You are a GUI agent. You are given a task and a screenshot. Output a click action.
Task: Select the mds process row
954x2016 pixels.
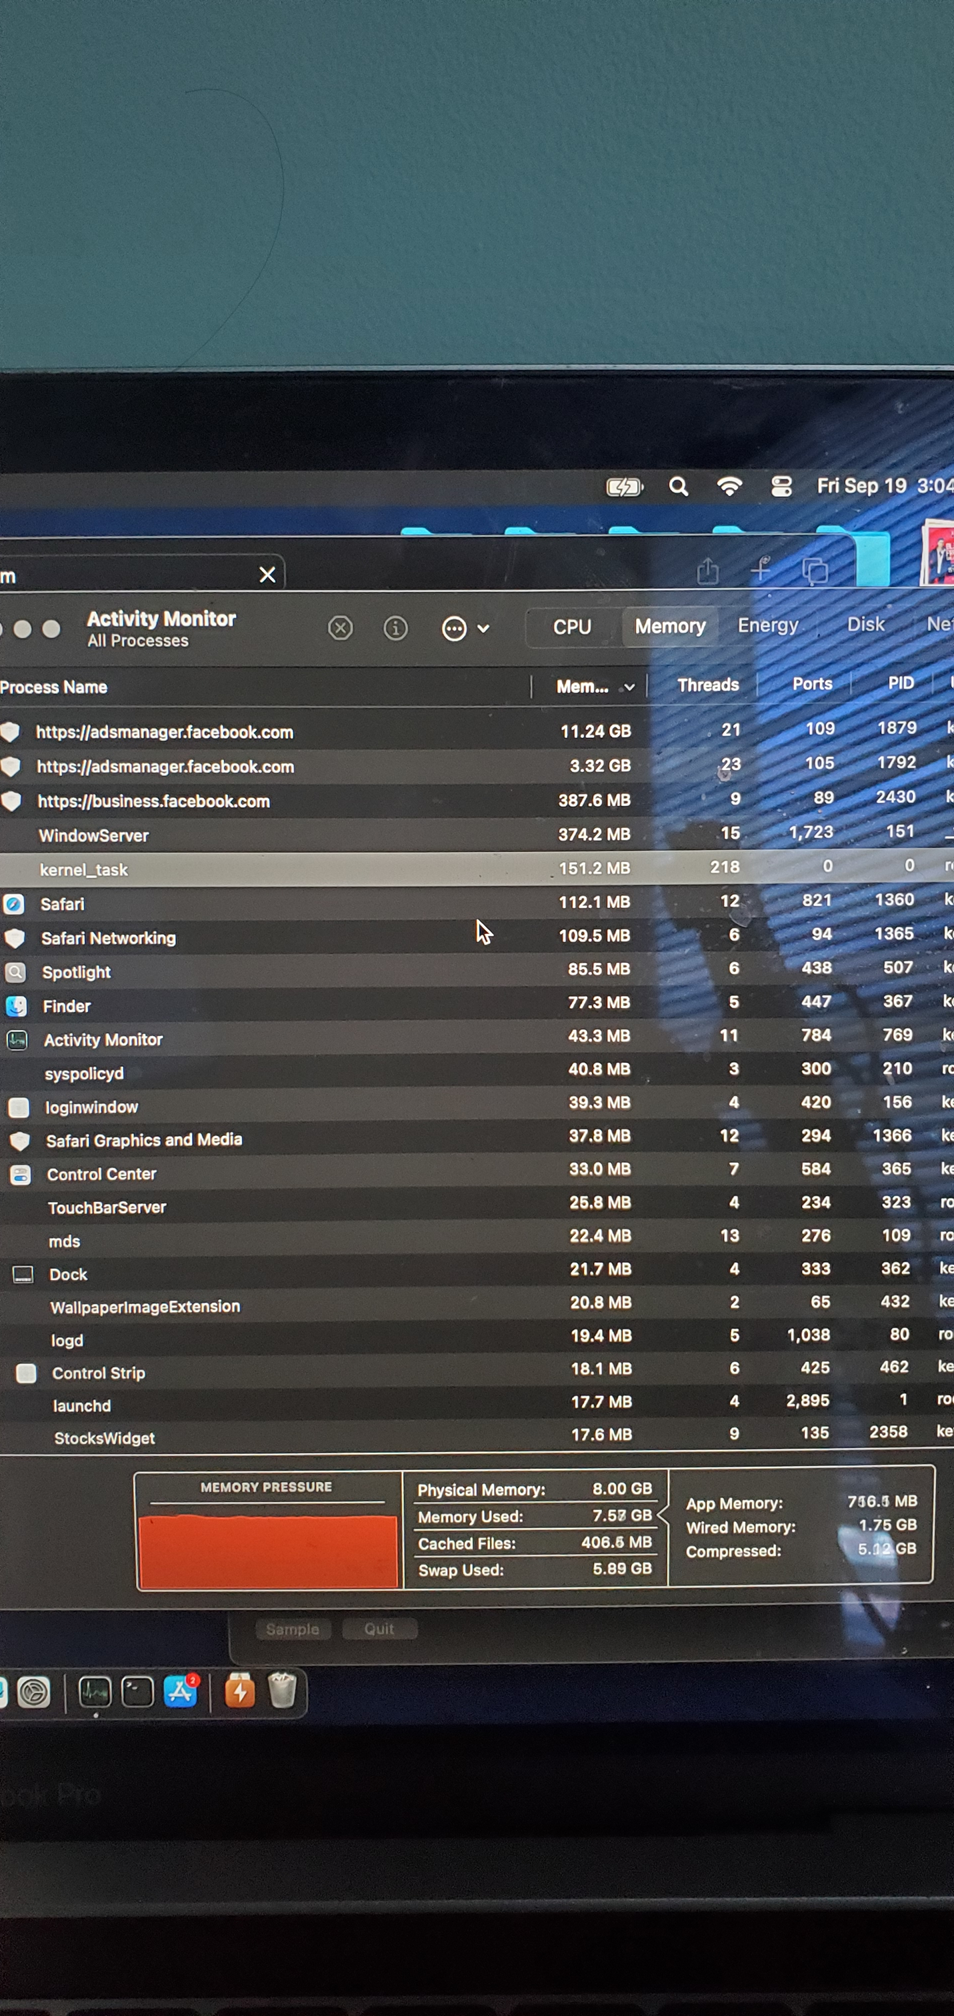pyautogui.click(x=477, y=1240)
